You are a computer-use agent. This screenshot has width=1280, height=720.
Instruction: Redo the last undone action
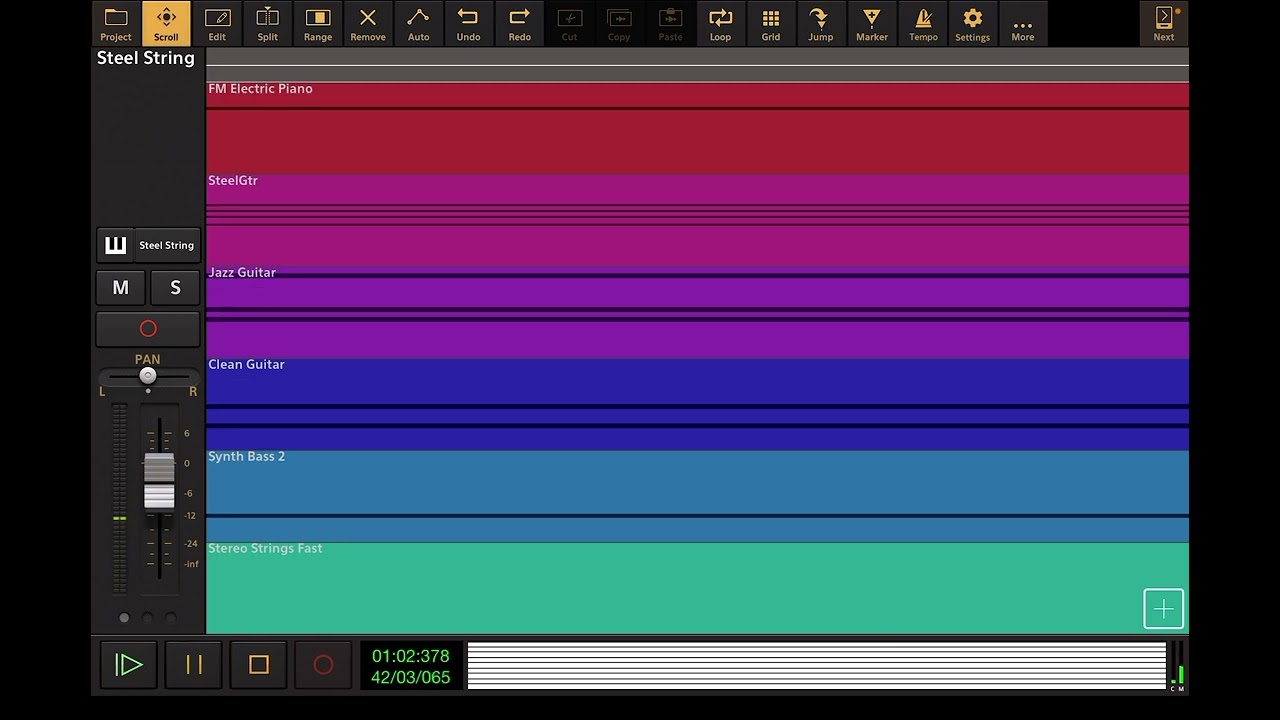point(520,24)
